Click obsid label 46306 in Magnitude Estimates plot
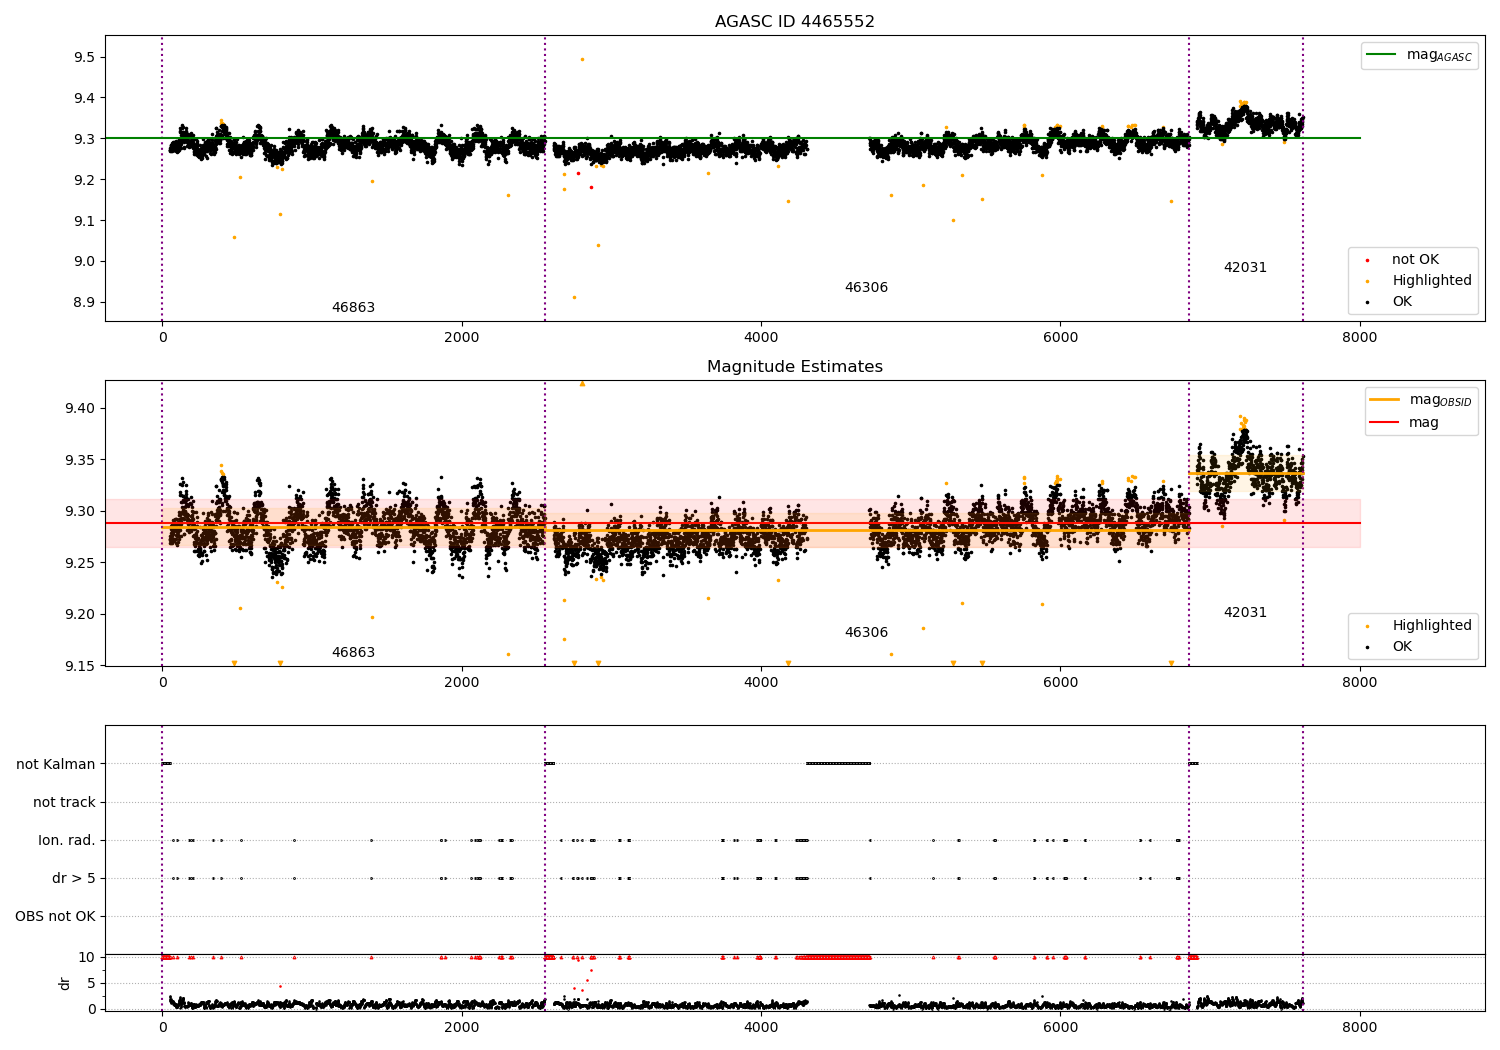Image resolution: width=1500 pixels, height=1050 pixels. [x=866, y=633]
